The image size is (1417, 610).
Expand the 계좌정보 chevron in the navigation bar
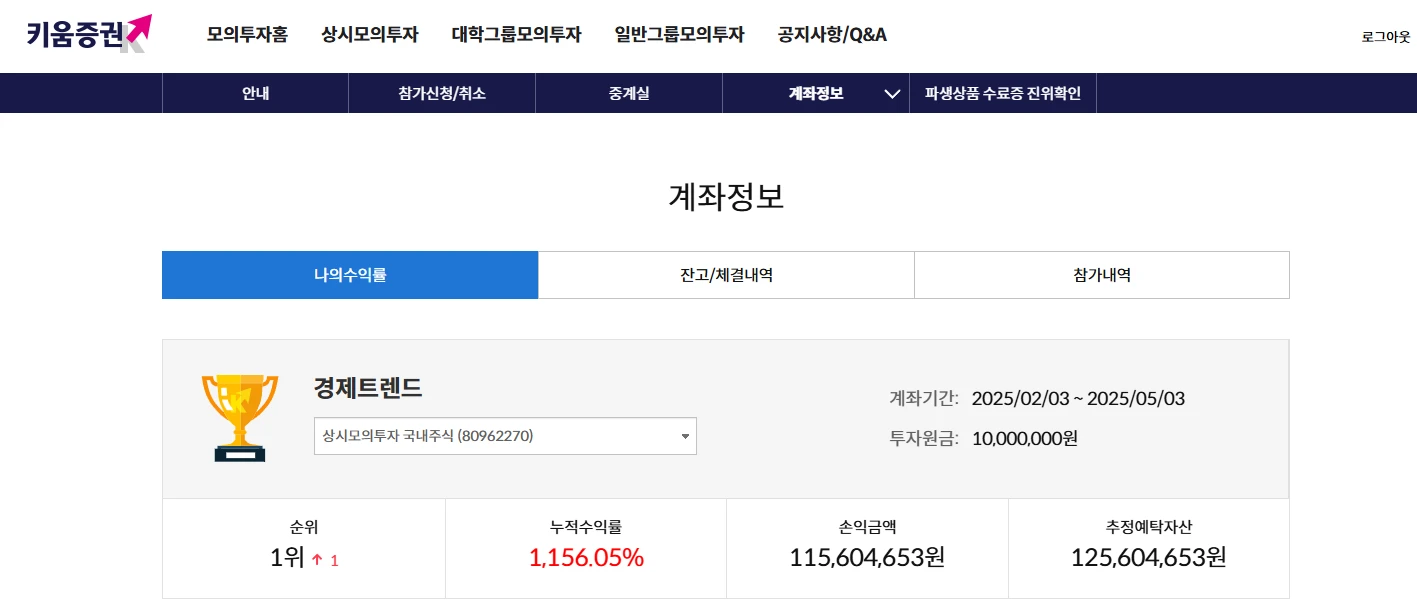[888, 92]
